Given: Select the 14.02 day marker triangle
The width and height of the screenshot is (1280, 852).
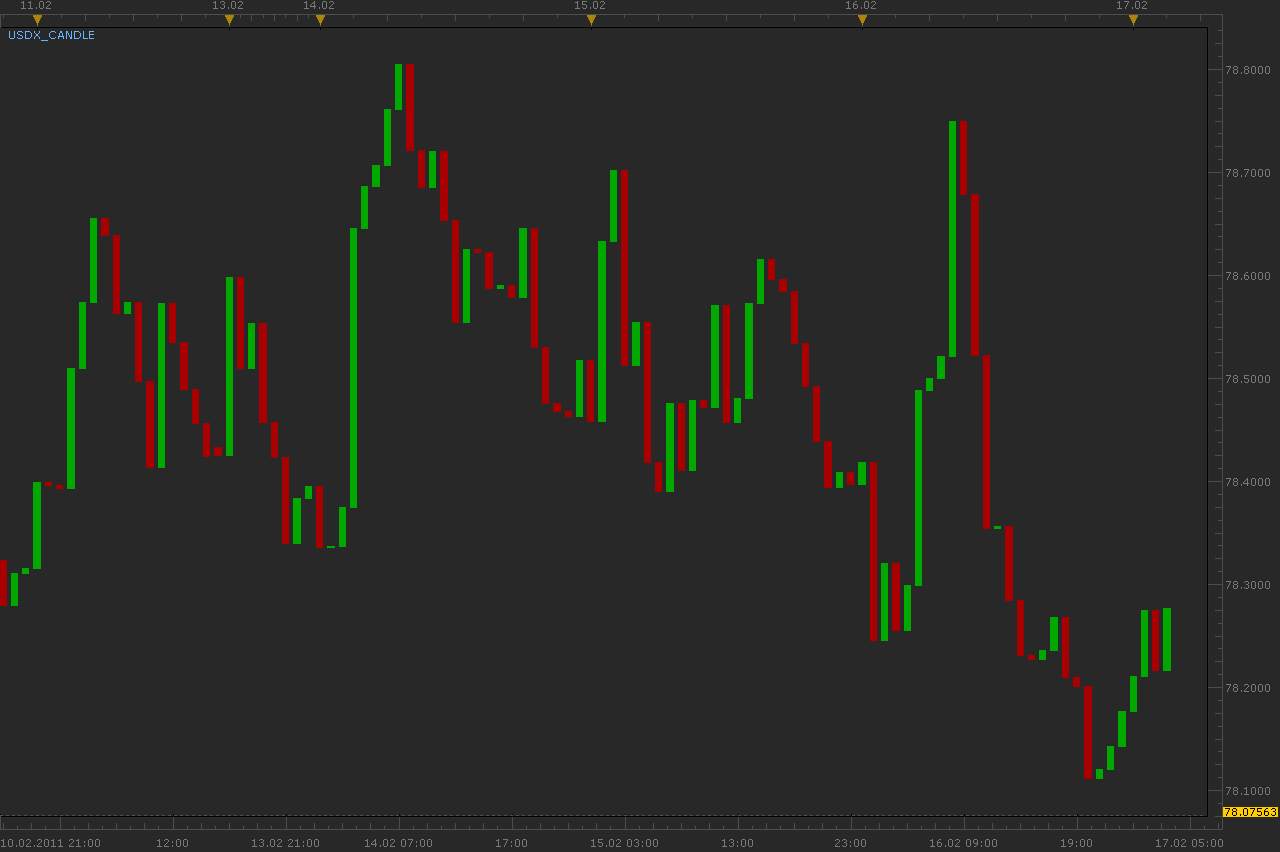Looking at the screenshot, I should point(320,20).
